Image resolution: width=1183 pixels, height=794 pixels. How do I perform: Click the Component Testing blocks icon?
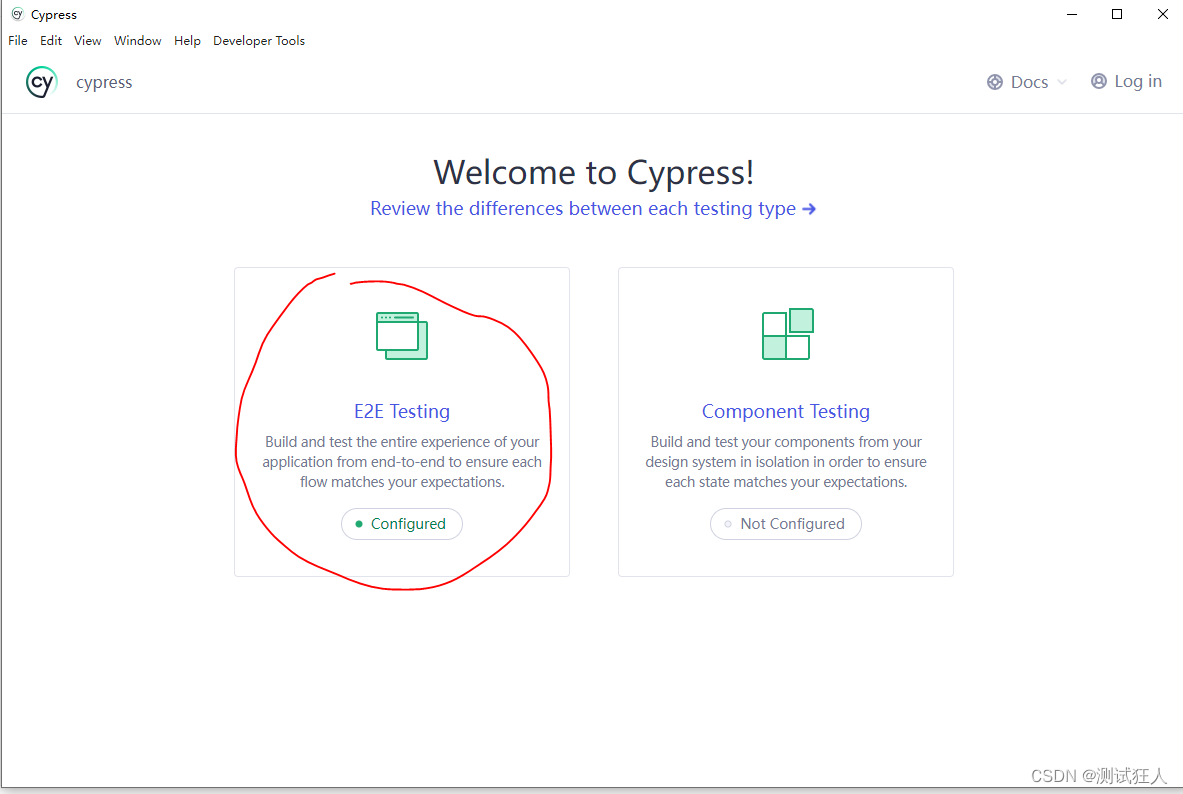pyautogui.click(x=788, y=334)
